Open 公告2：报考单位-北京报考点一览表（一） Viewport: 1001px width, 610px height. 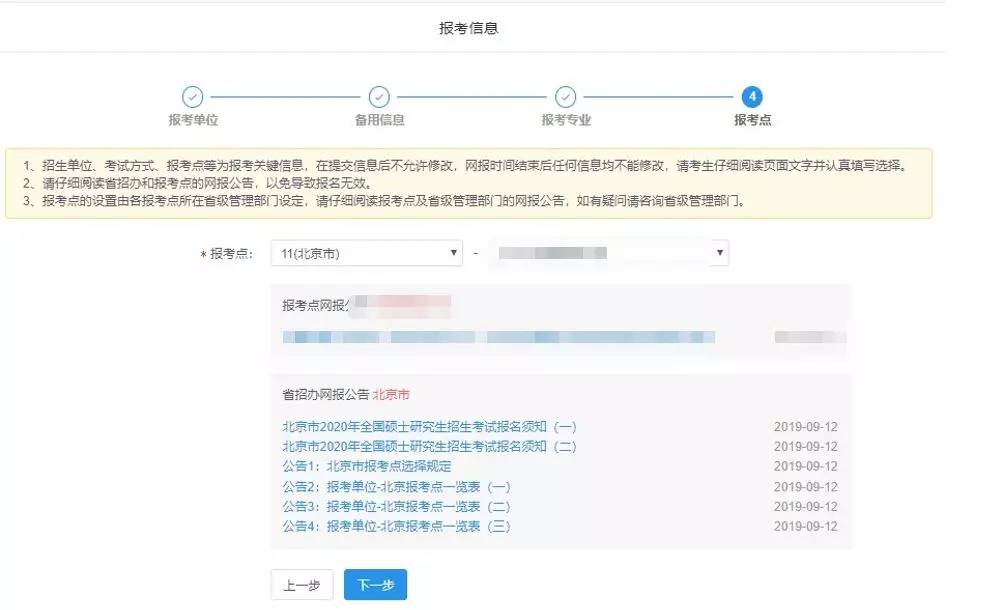click(x=396, y=487)
